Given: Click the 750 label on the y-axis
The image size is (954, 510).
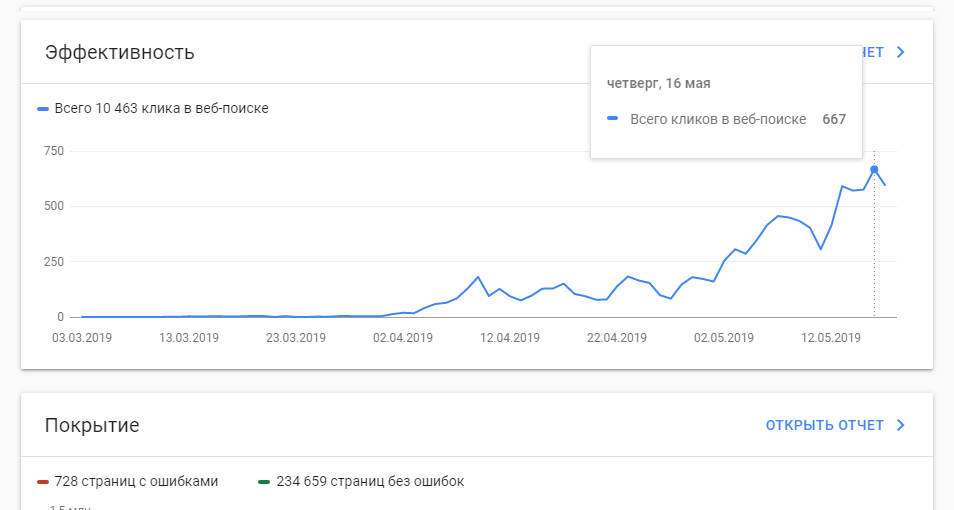Looking at the screenshot, I should click(53, 151).
